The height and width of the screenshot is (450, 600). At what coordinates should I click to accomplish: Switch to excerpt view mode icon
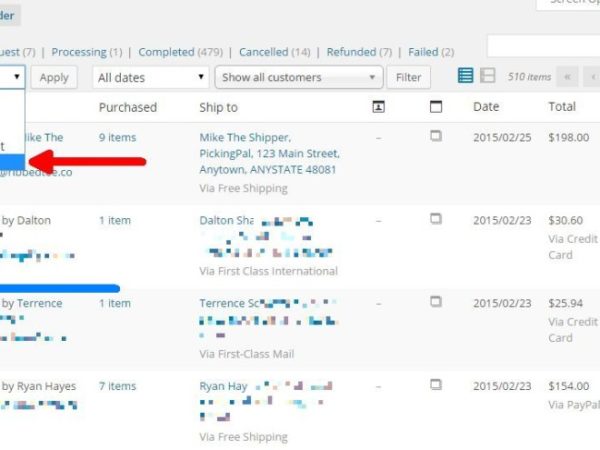click(x=487, y=76)
